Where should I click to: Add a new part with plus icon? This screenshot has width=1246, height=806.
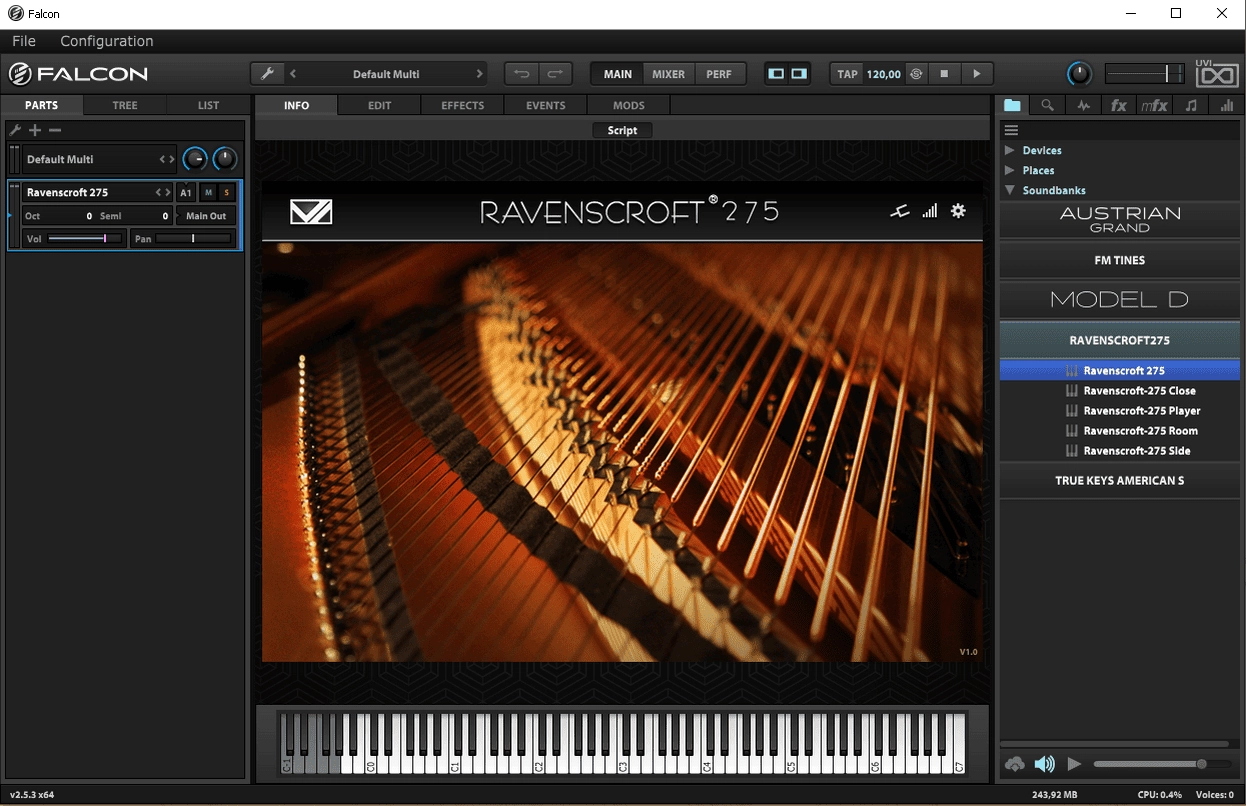tap(35, 130)
